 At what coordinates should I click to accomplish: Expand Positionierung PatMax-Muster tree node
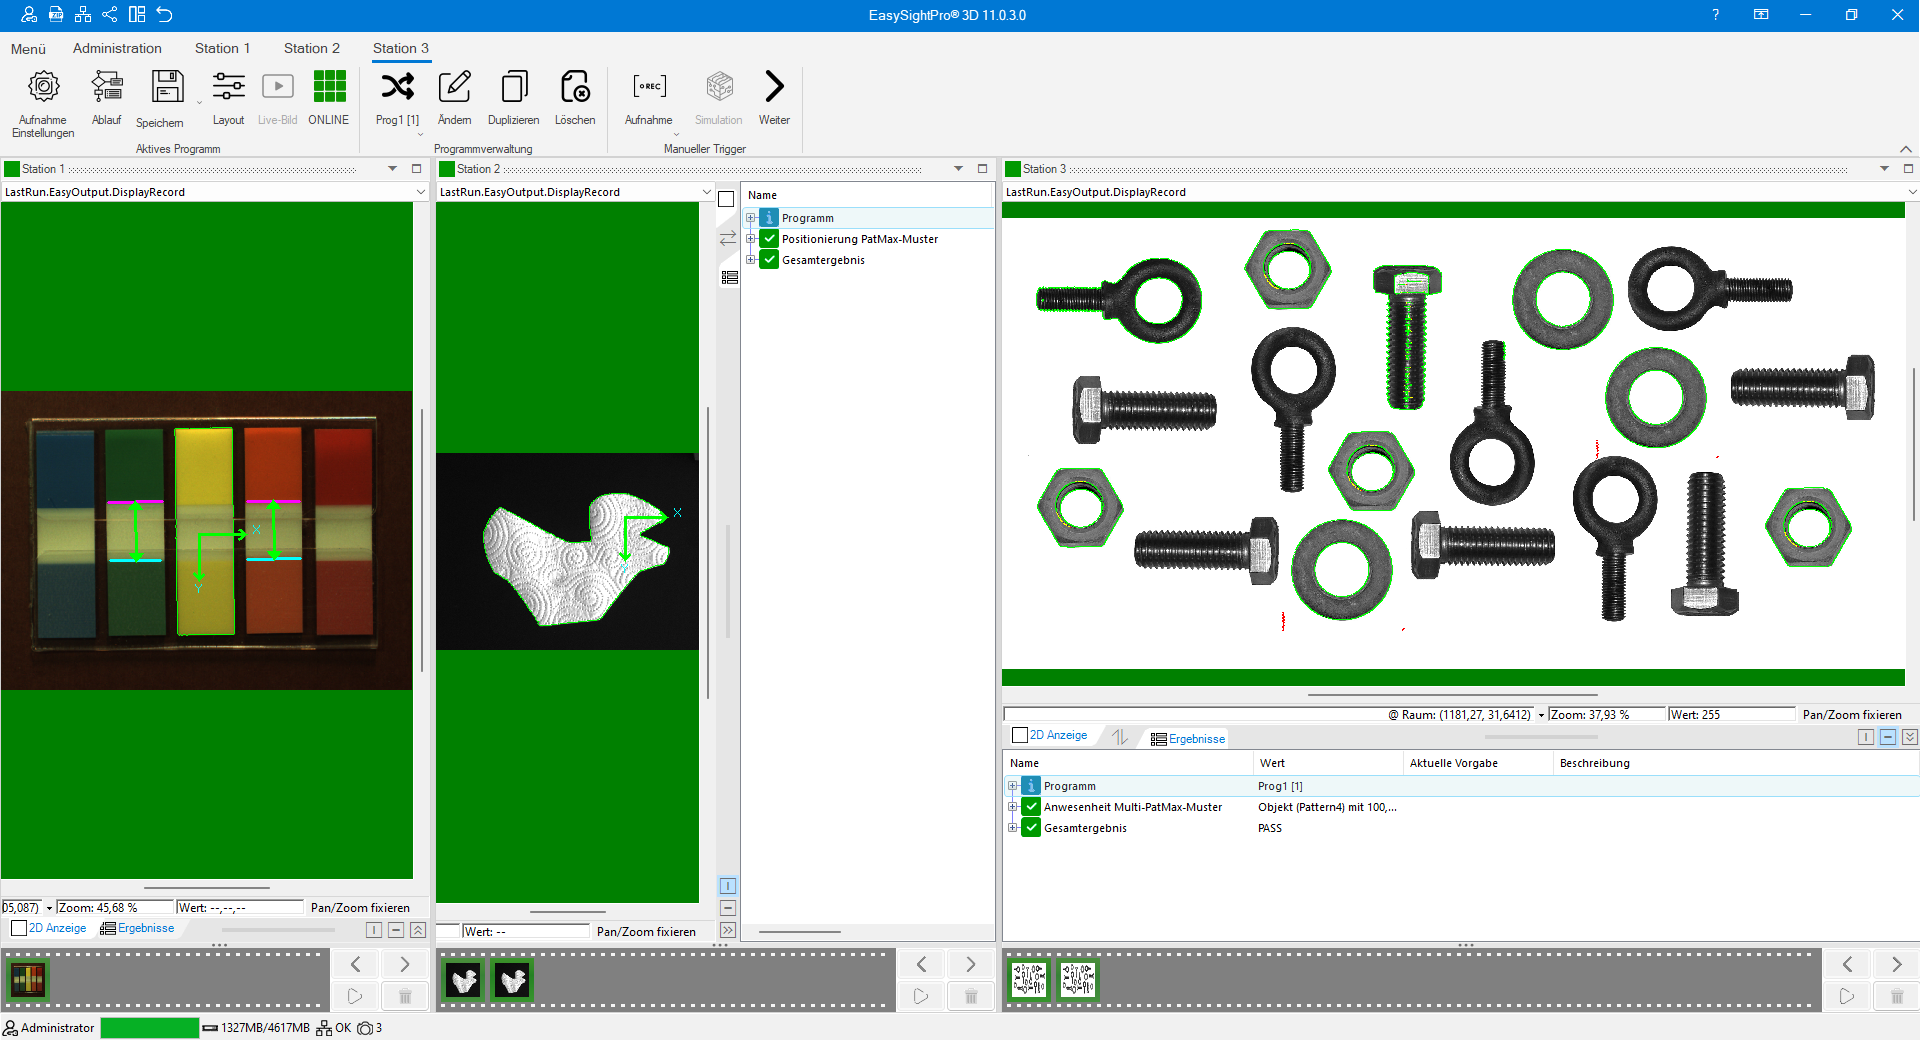click(x=751, y=239)
